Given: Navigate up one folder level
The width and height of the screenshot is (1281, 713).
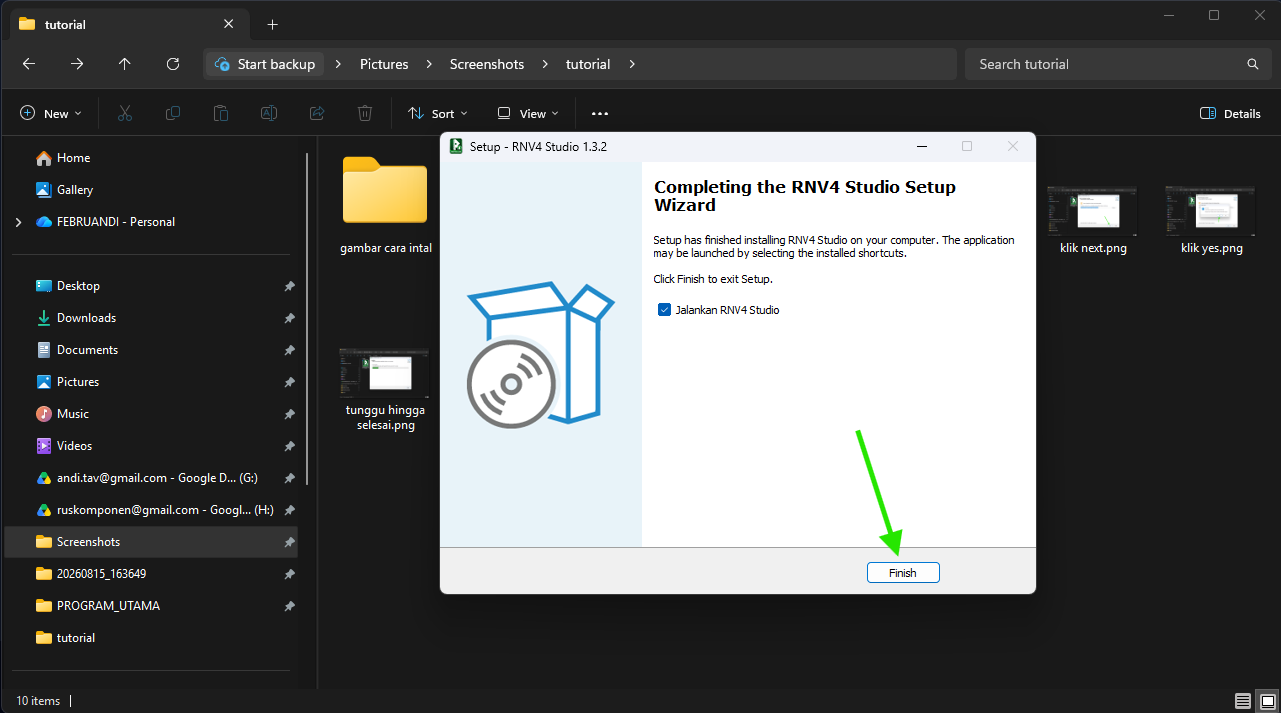Looking at the screenshot, I should 125,64.
